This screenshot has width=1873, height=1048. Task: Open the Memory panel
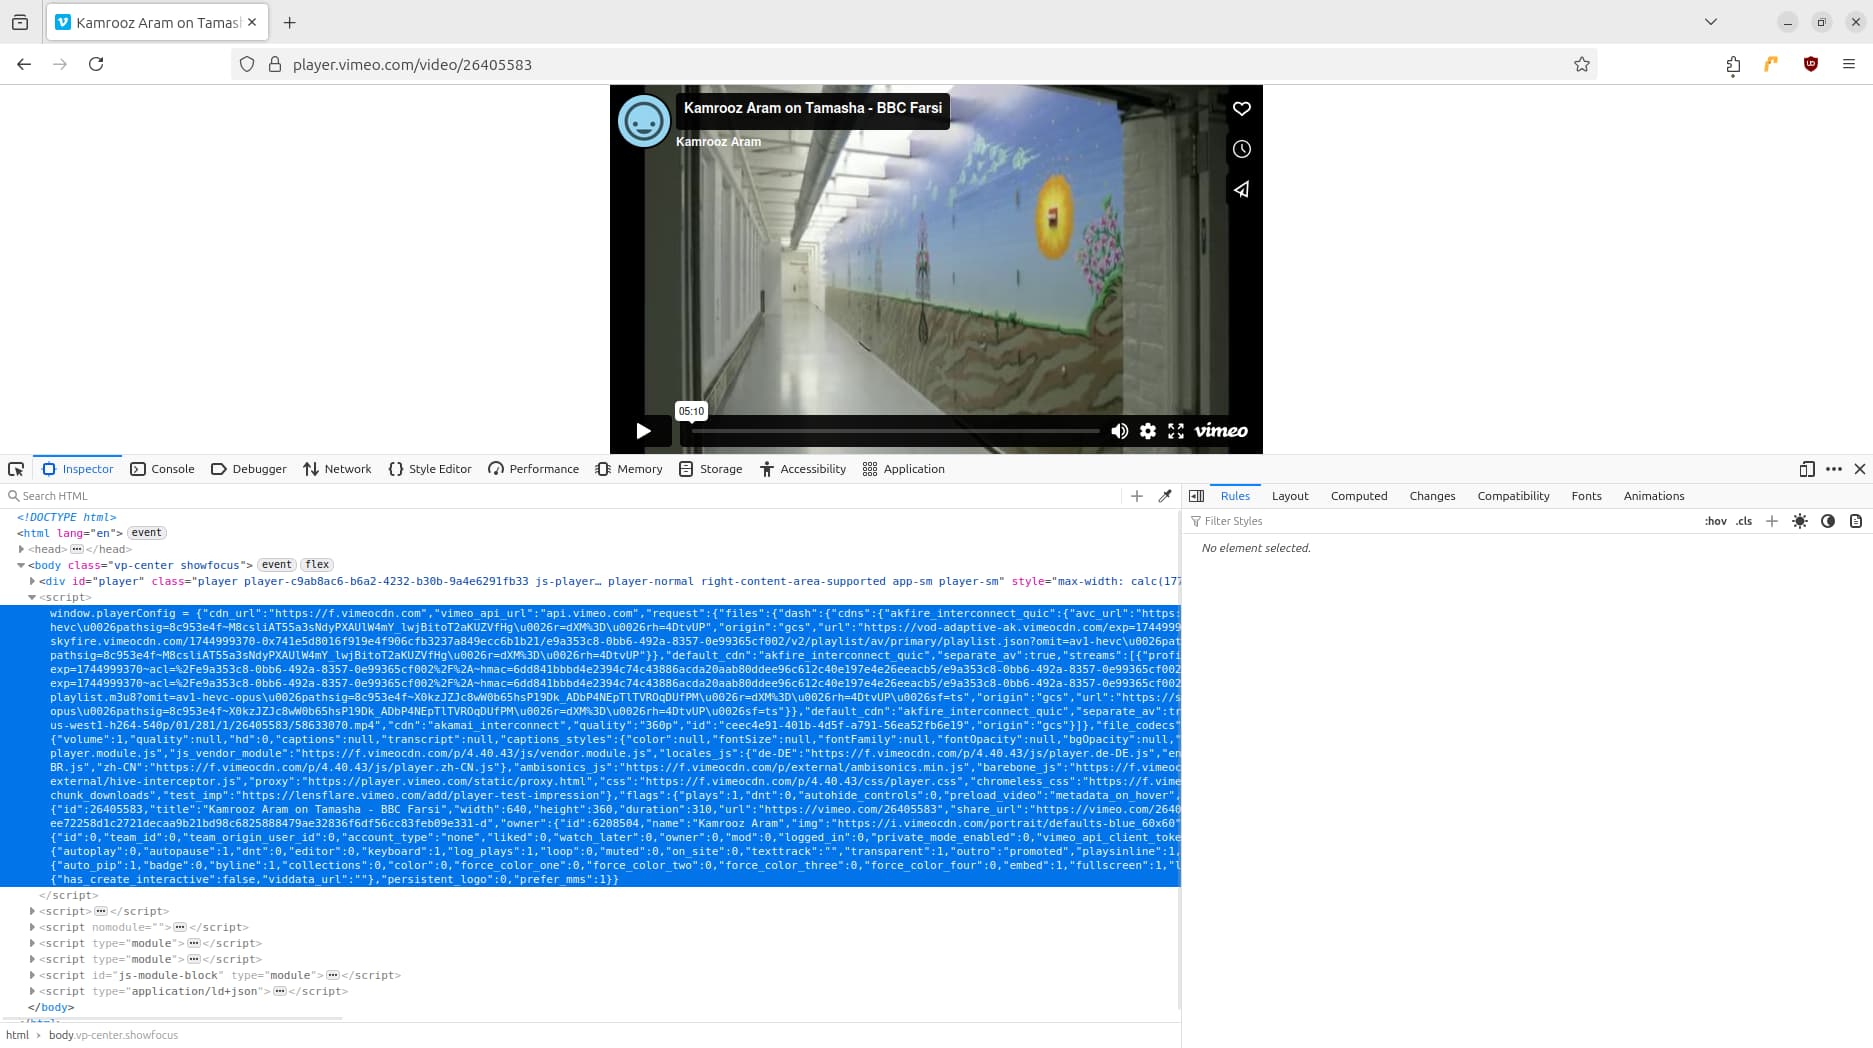[x=629, y=469]
